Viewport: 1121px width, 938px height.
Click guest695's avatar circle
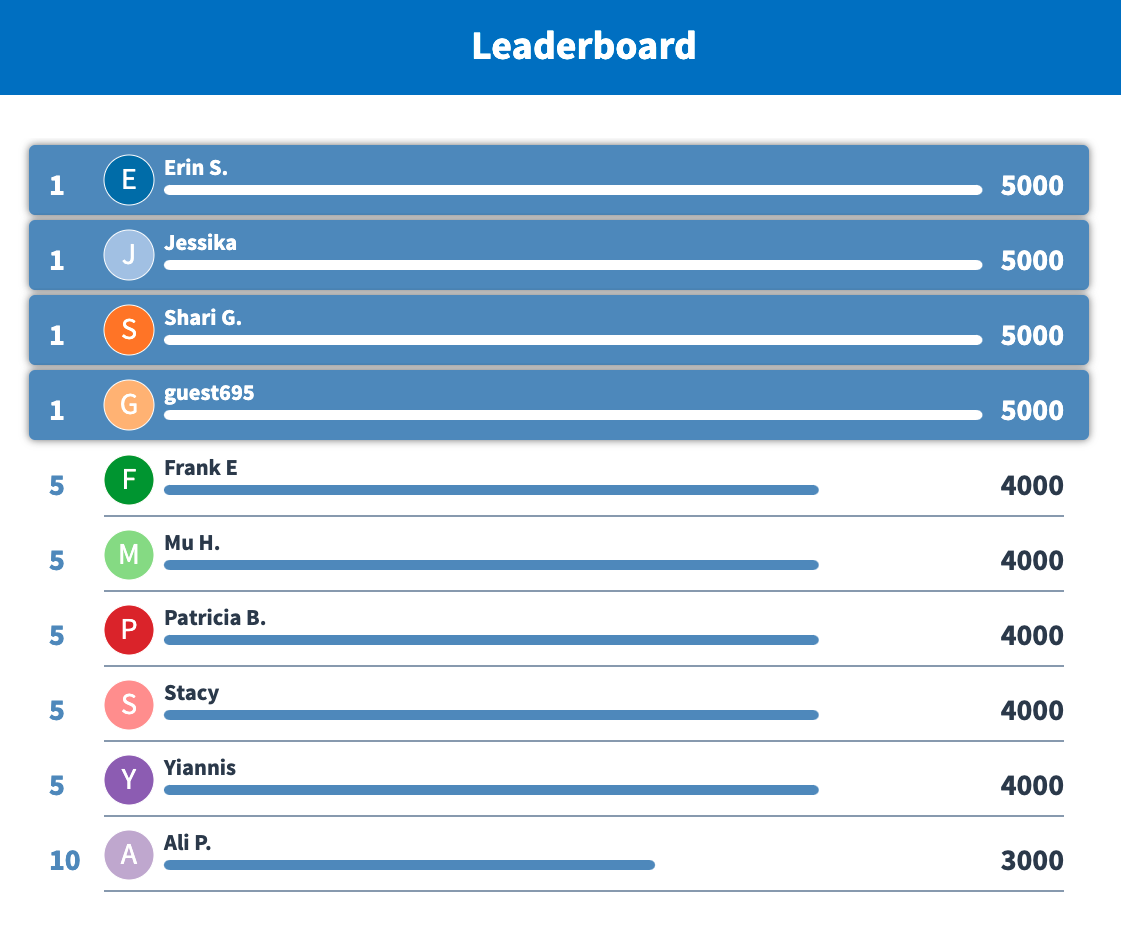128,405
